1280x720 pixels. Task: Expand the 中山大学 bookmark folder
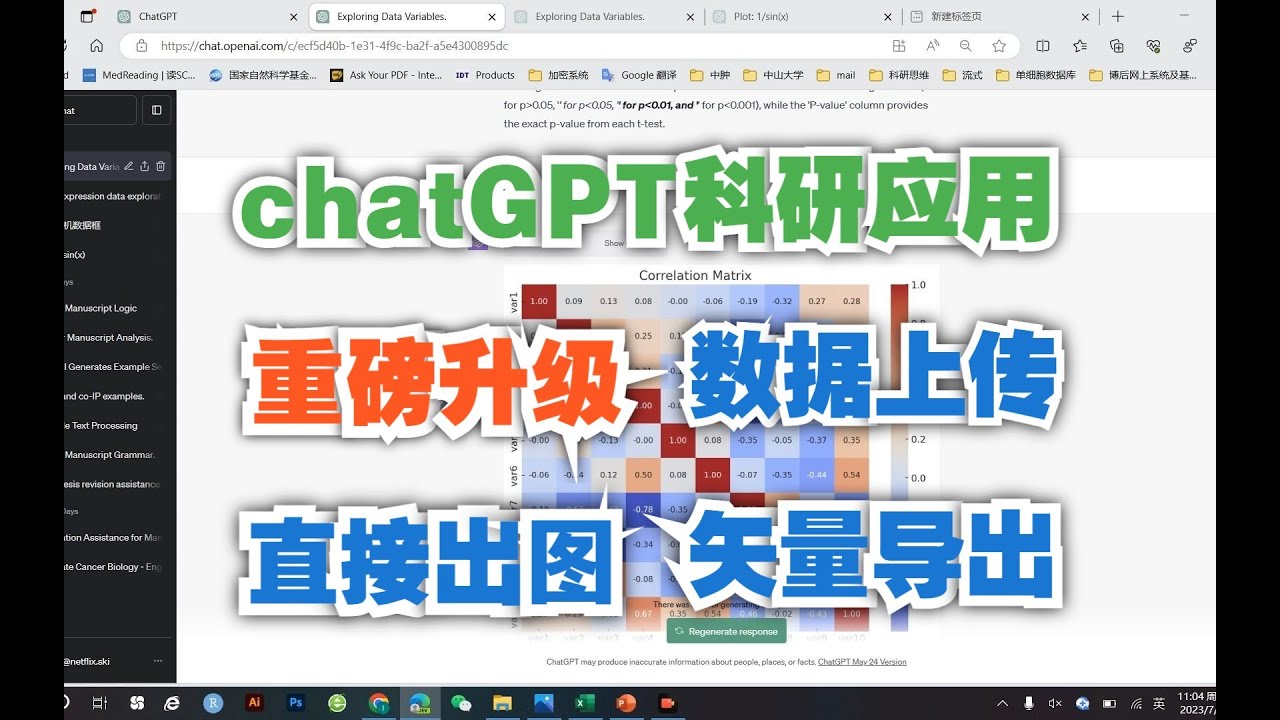[774, 75]
